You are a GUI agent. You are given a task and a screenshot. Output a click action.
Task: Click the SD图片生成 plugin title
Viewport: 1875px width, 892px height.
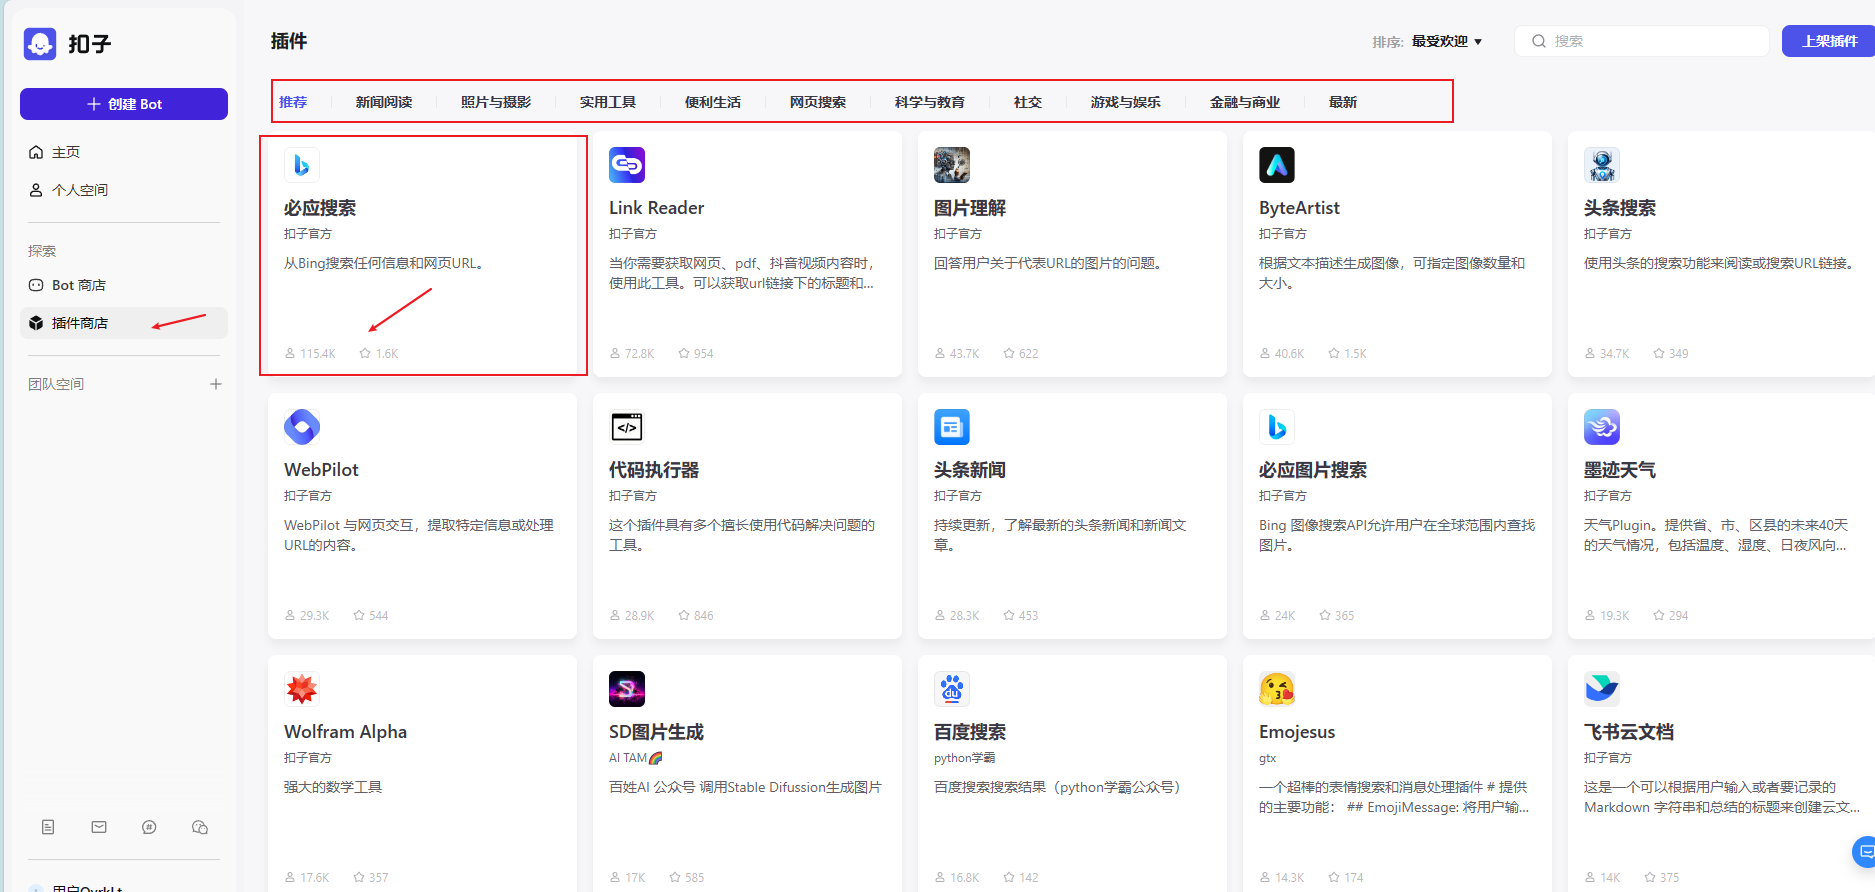(657, 732)
